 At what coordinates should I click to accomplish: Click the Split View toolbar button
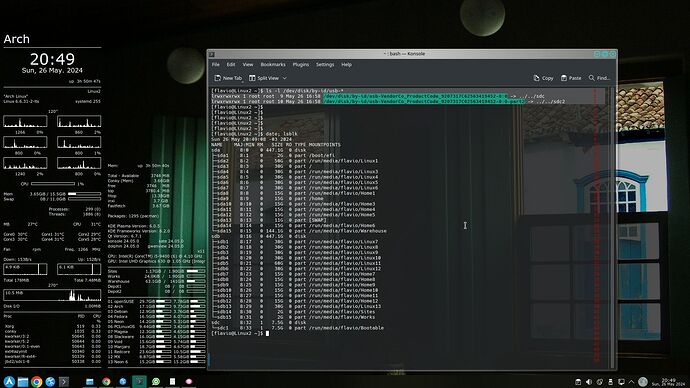pos(264,78)
